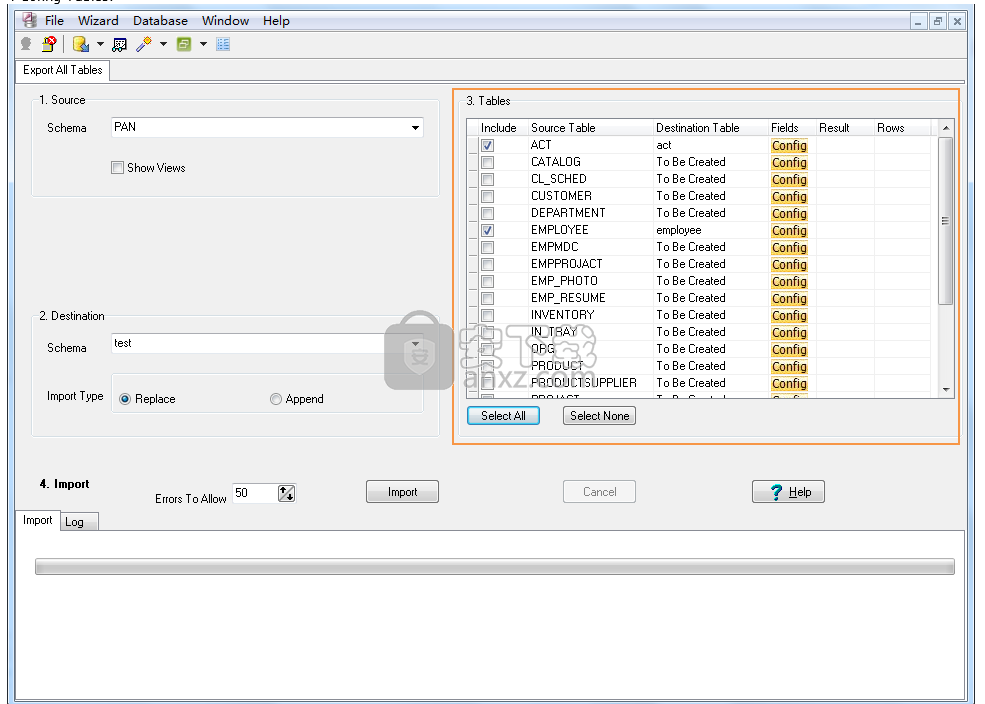This screenshot has width=985, height=704.
Task: Open the Database menu
Action: (x=160, y=20)
